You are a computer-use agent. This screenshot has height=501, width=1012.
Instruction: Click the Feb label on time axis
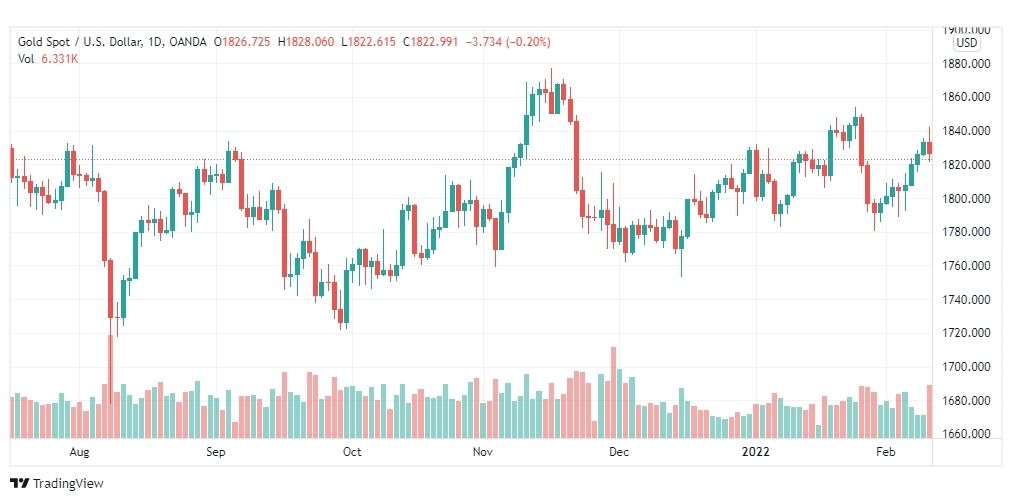pos(886,452)
